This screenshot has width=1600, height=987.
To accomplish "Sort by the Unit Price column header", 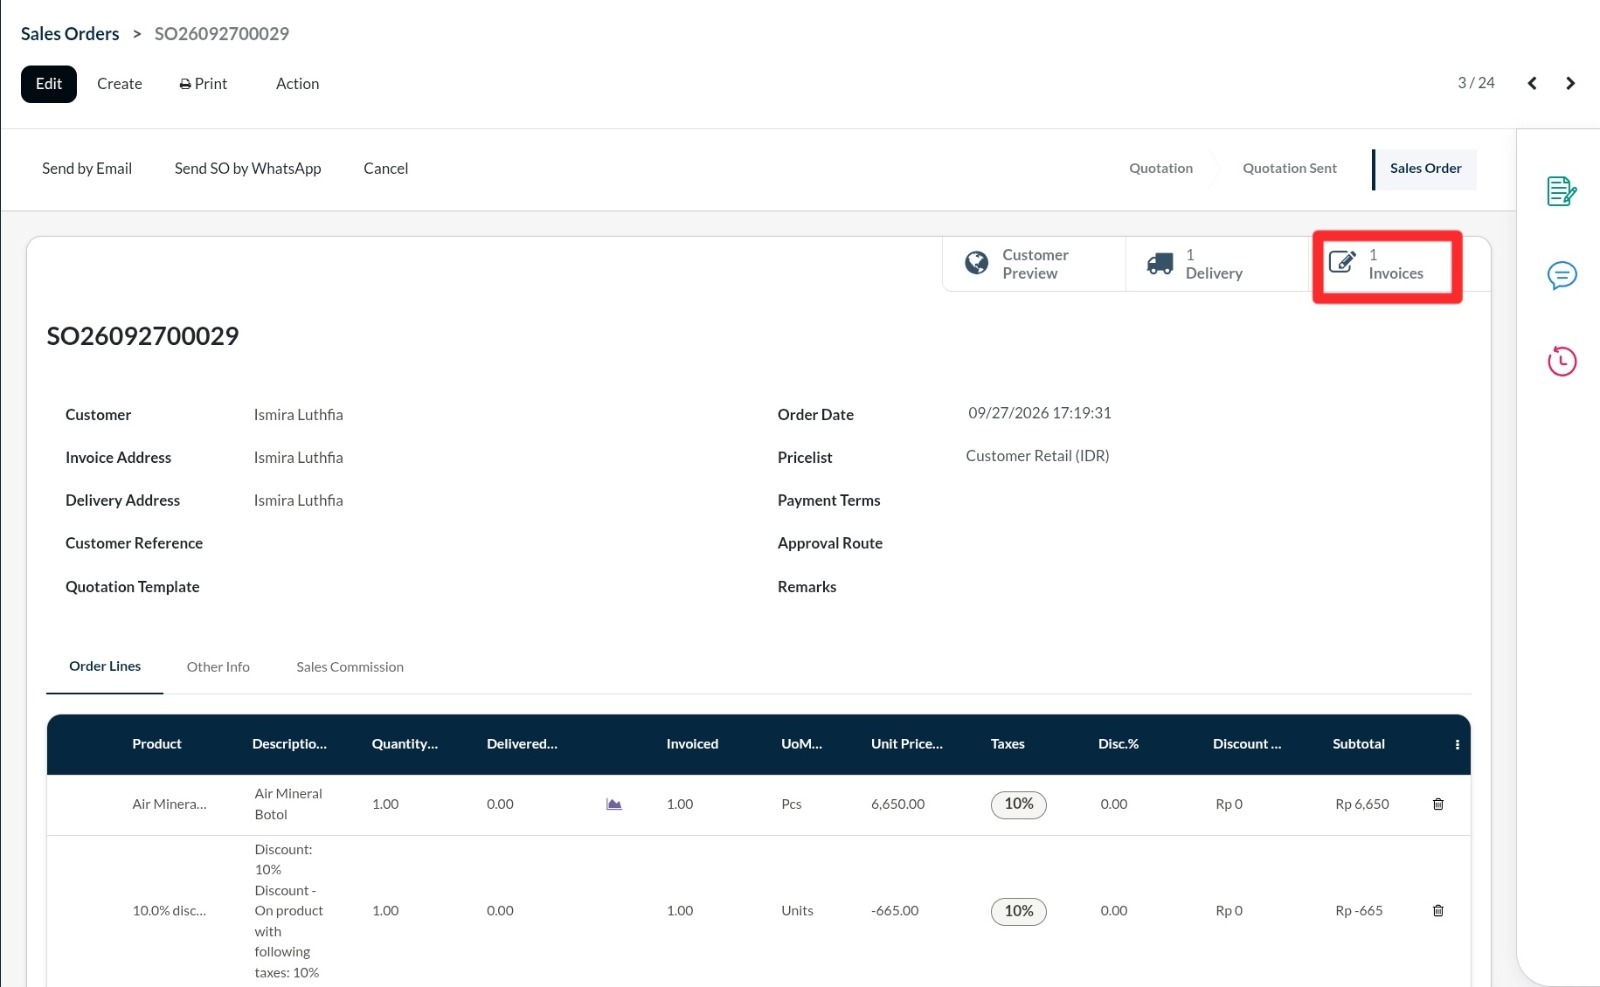I will [x=906, y=744].
